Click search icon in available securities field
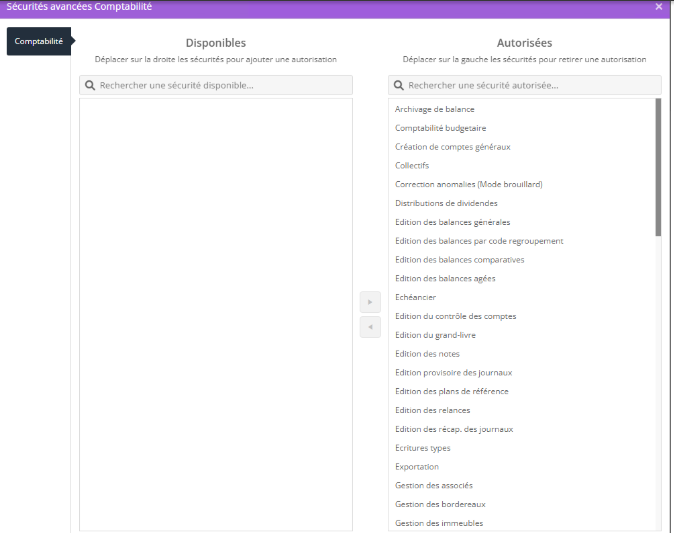The image size is (674, 533). point(90,86)
